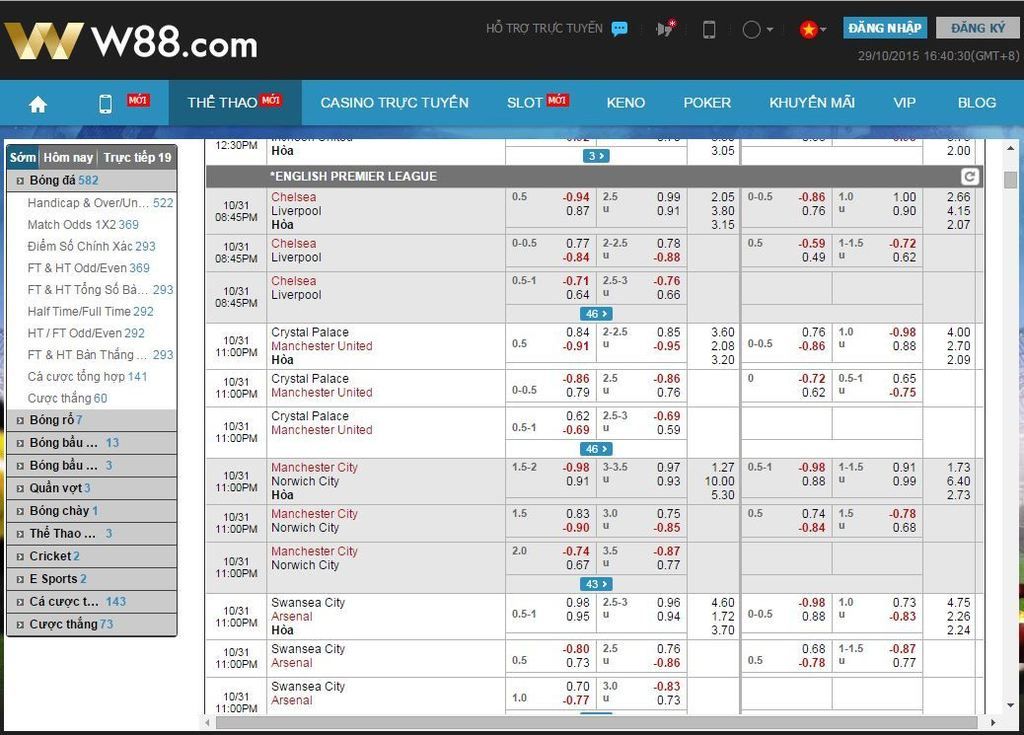Click the vertical scrollbar down arrow
Viewport: 1024px width, 735px height.
point(1010,706)
